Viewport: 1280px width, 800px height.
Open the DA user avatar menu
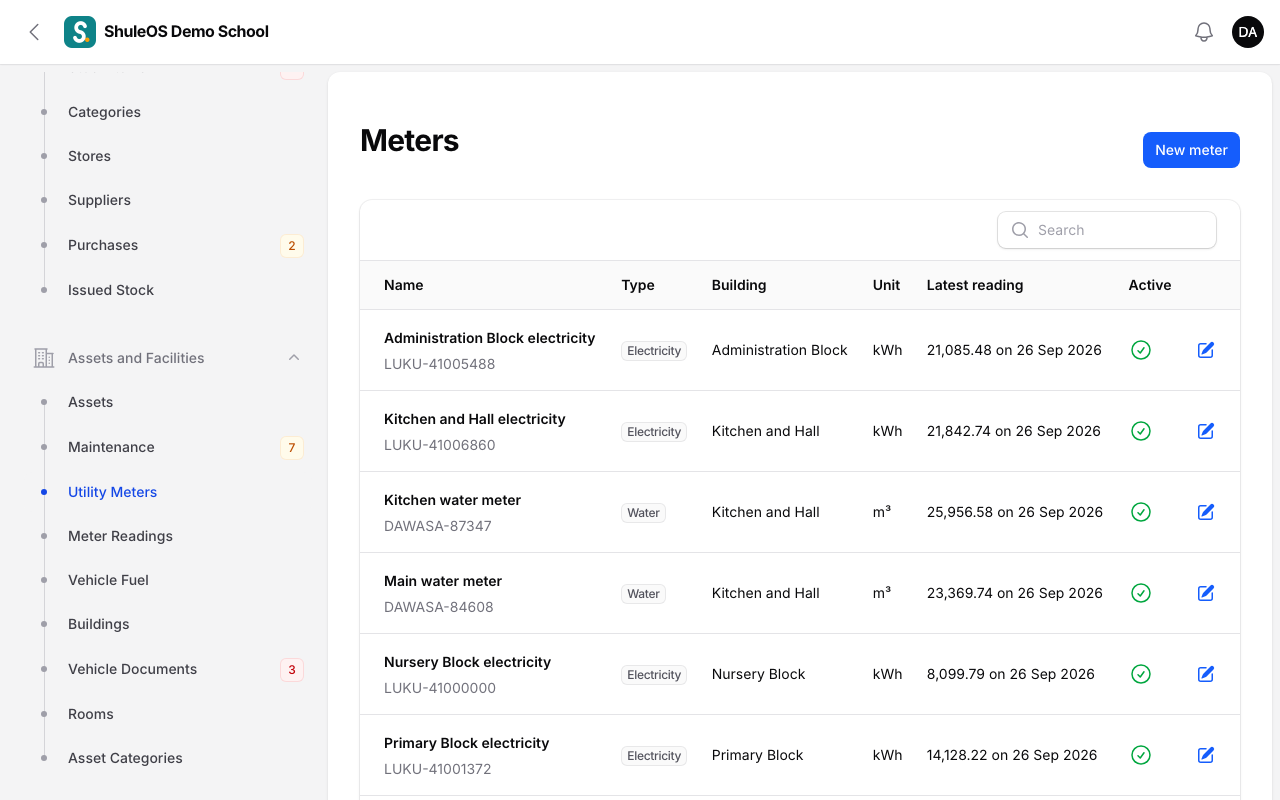click(1248, 32)
